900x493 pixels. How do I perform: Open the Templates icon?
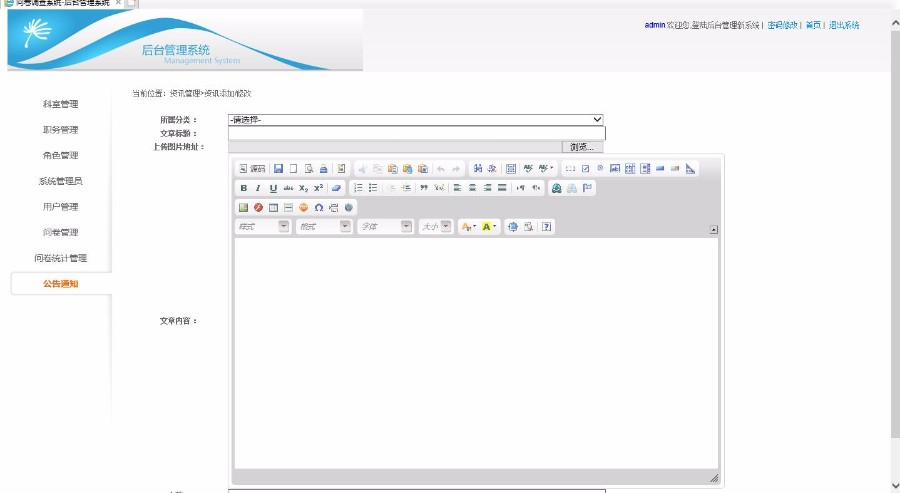click(x=342, y=169)
